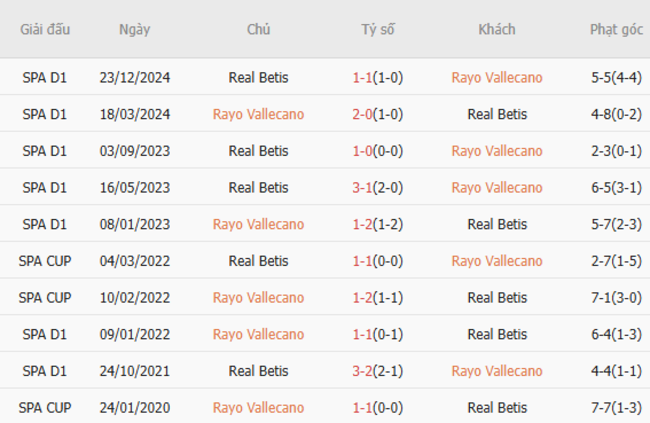Click the 1-1 score on 09/01/2022

coord(364,334)
